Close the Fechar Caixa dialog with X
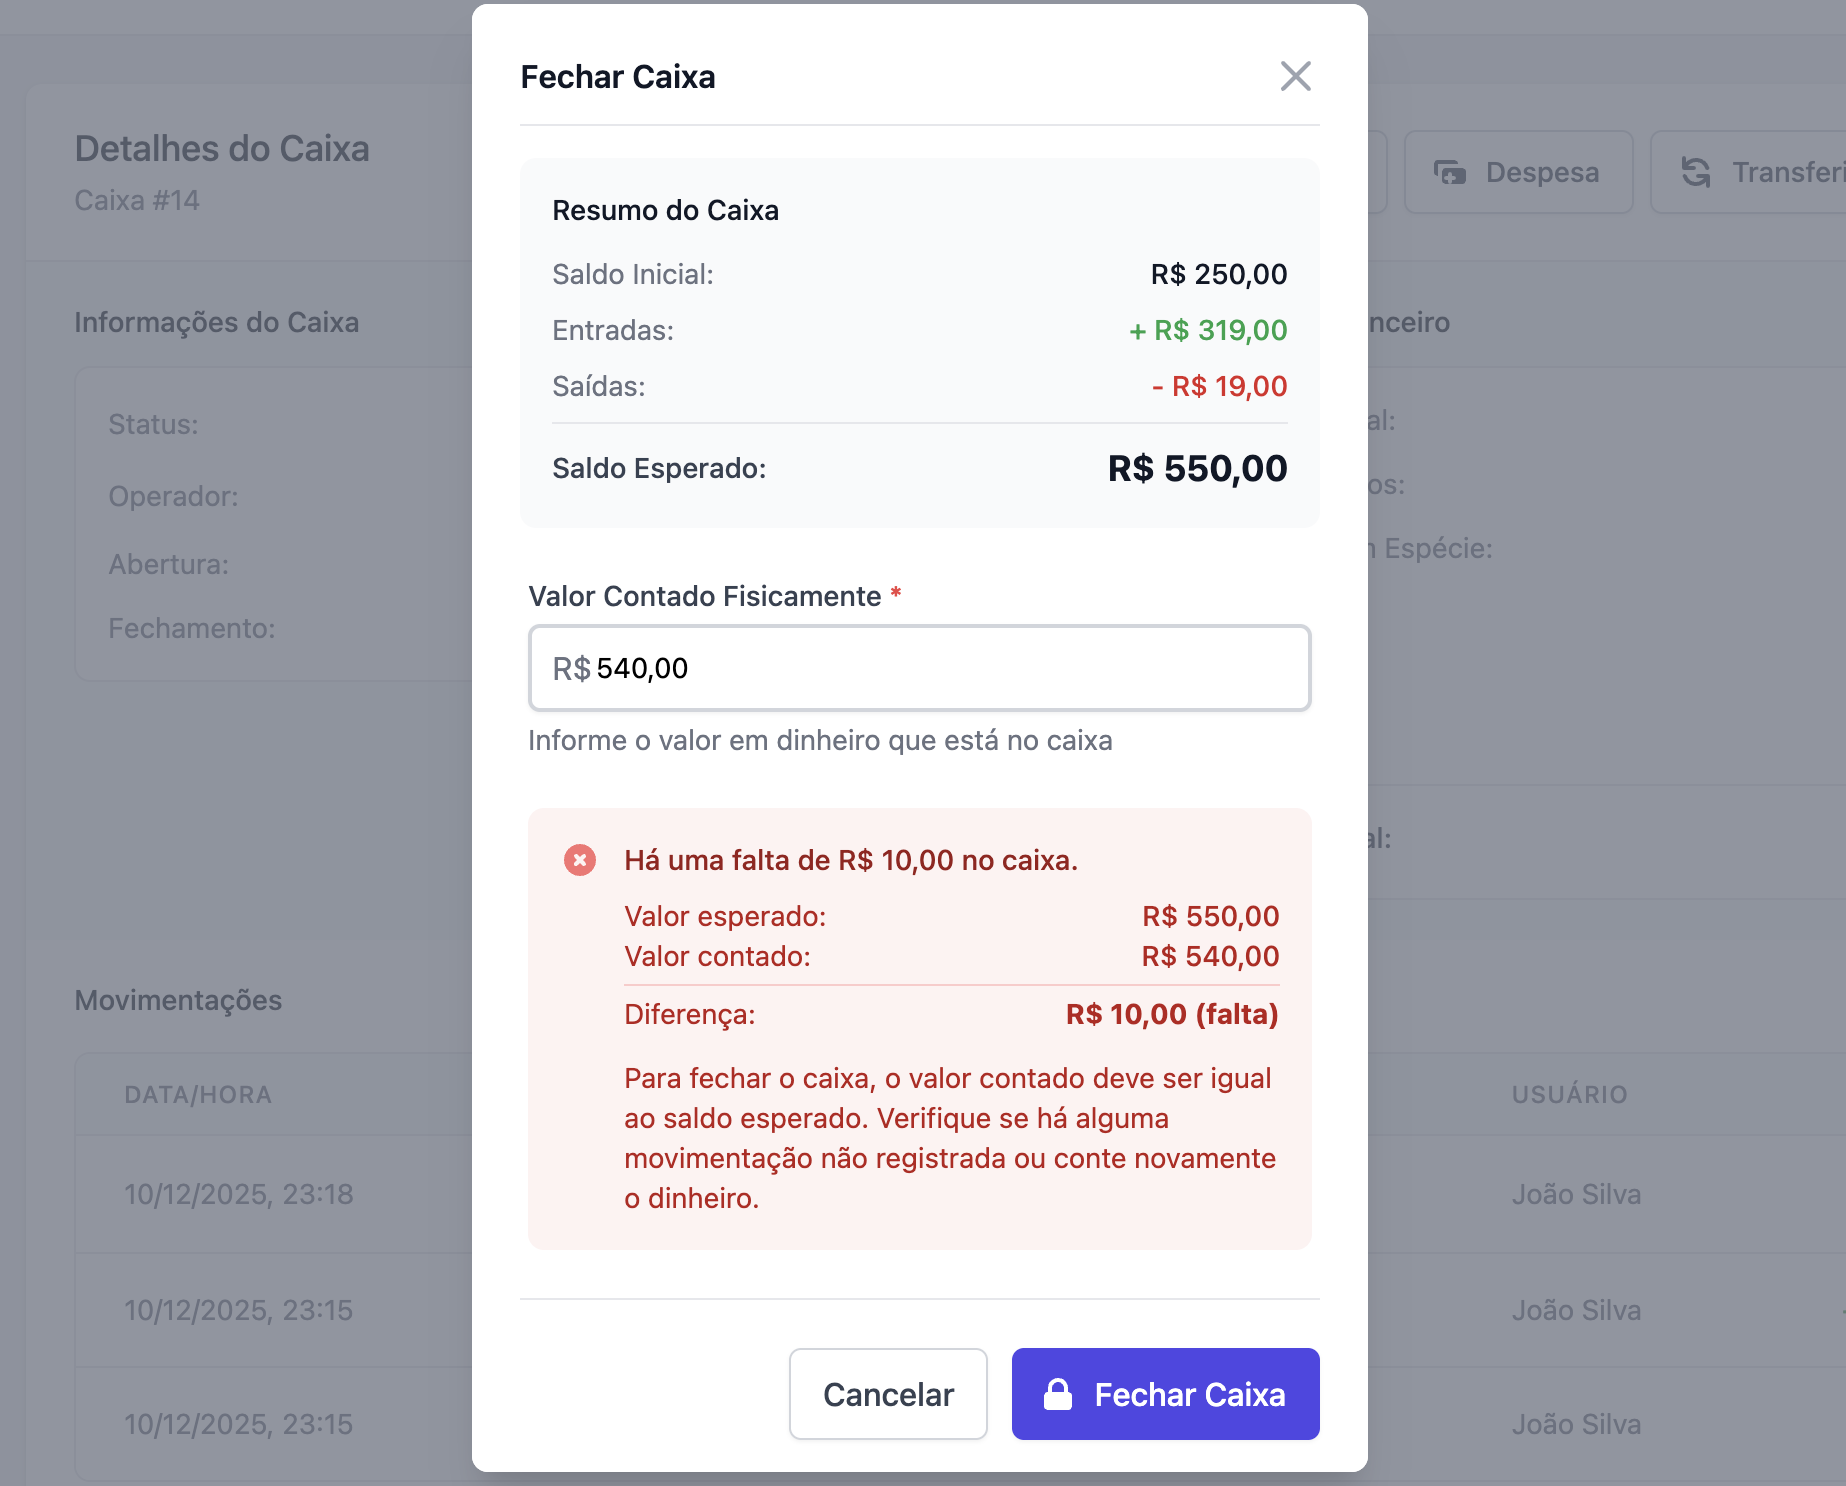This screenshot has height=1486, width=1846. click(x=1295, y=76)
